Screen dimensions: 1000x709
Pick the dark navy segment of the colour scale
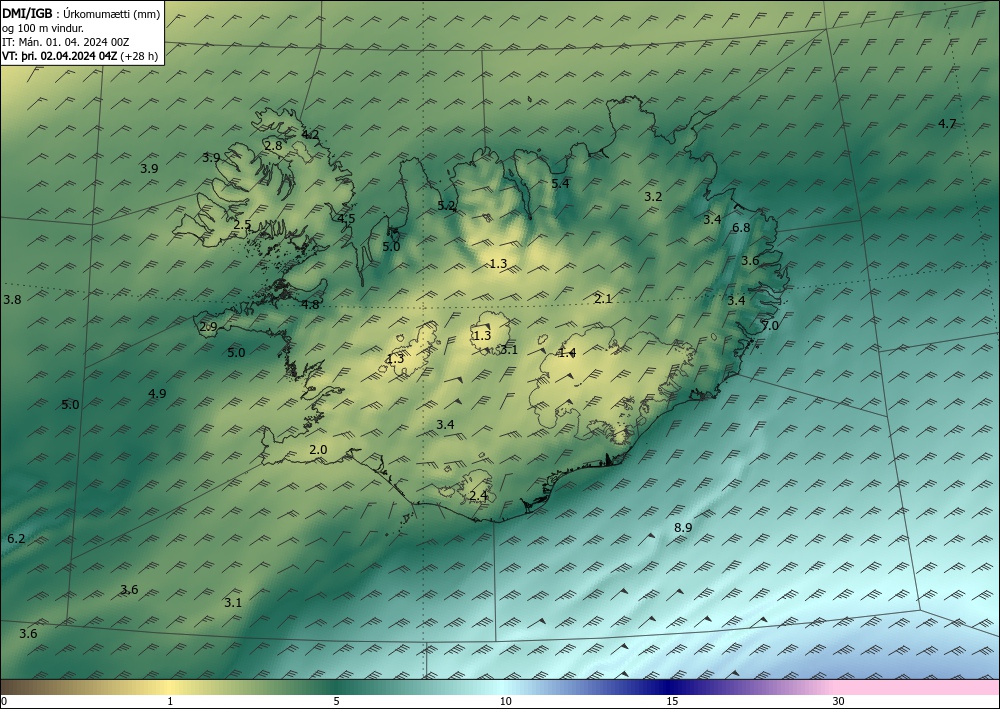coord(666,687)
